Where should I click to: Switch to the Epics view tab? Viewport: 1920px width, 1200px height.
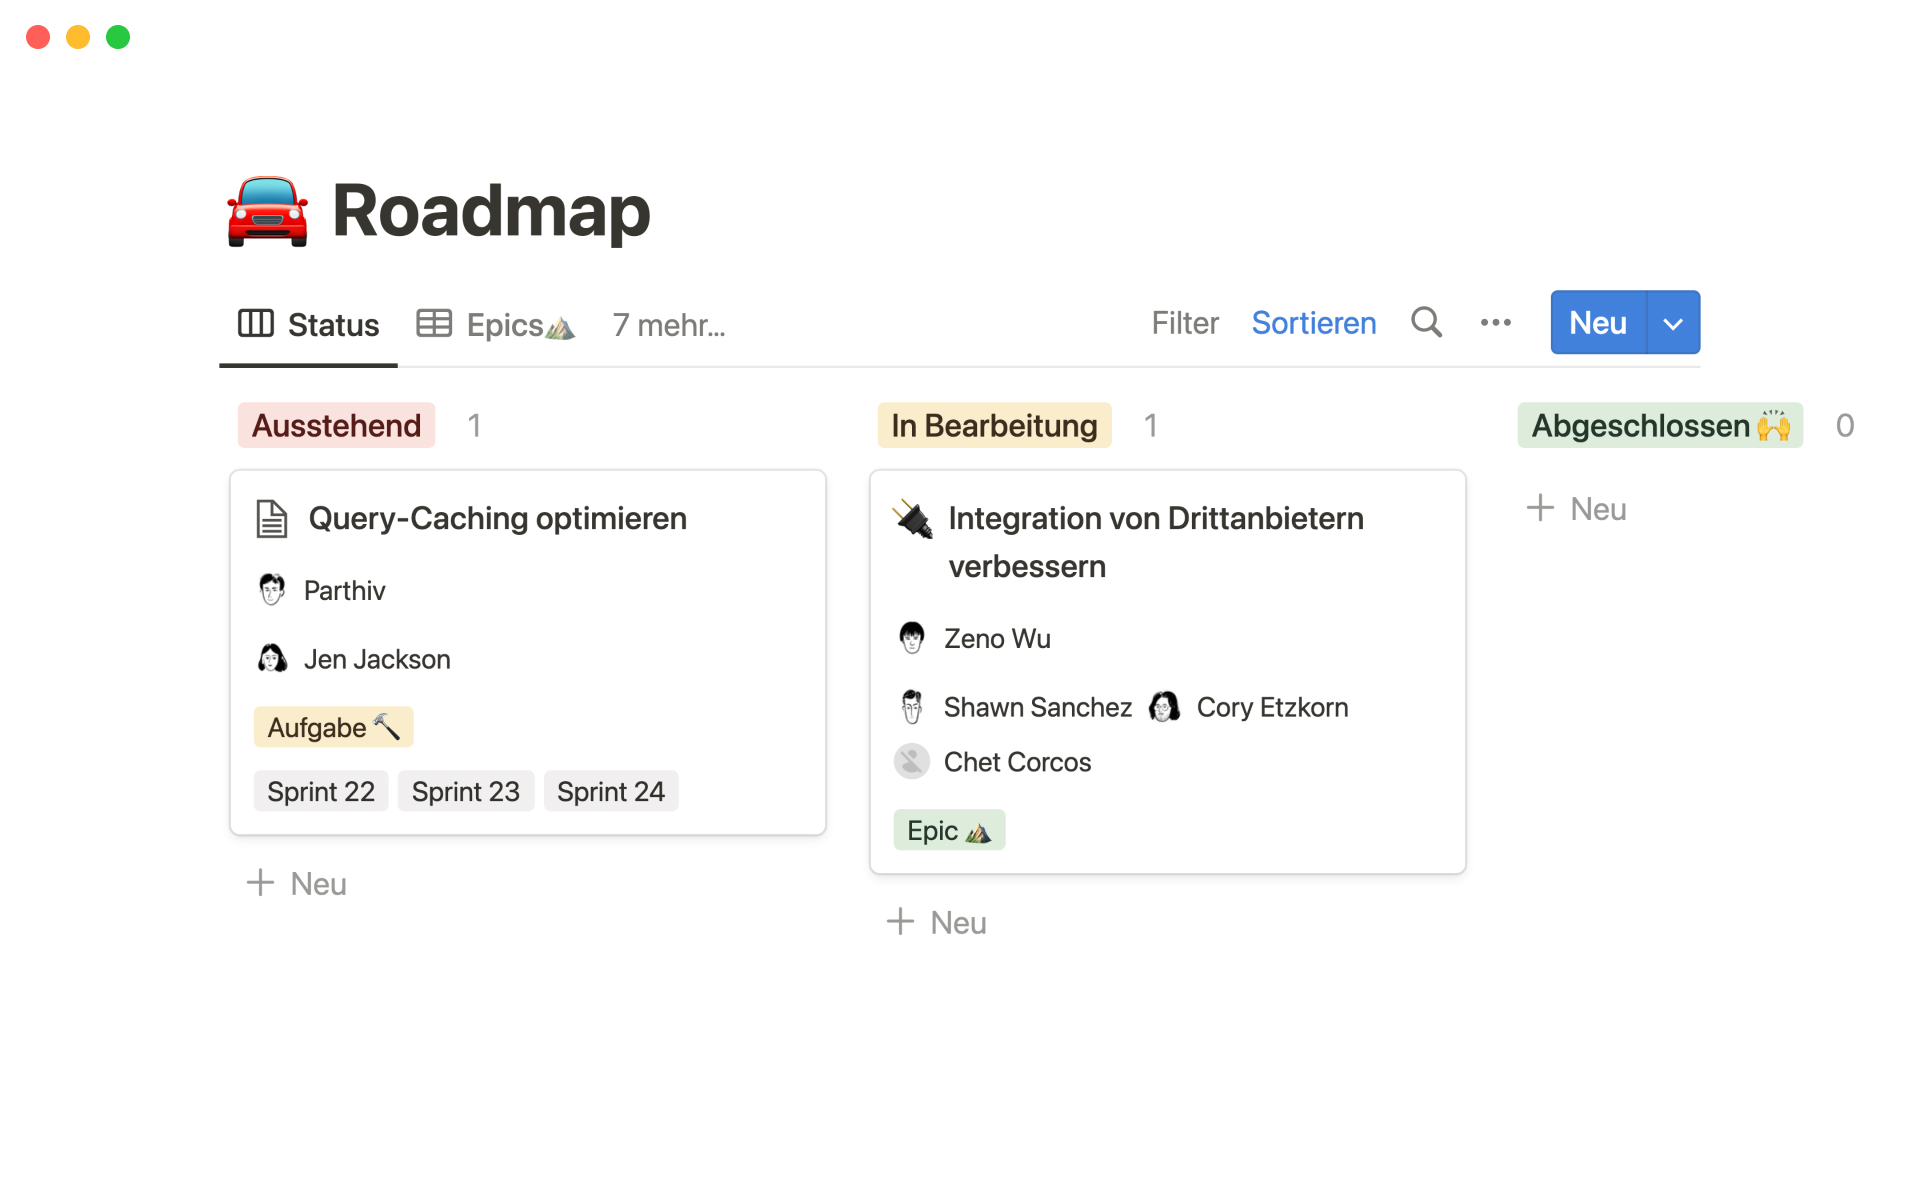(x=496, y=325)
